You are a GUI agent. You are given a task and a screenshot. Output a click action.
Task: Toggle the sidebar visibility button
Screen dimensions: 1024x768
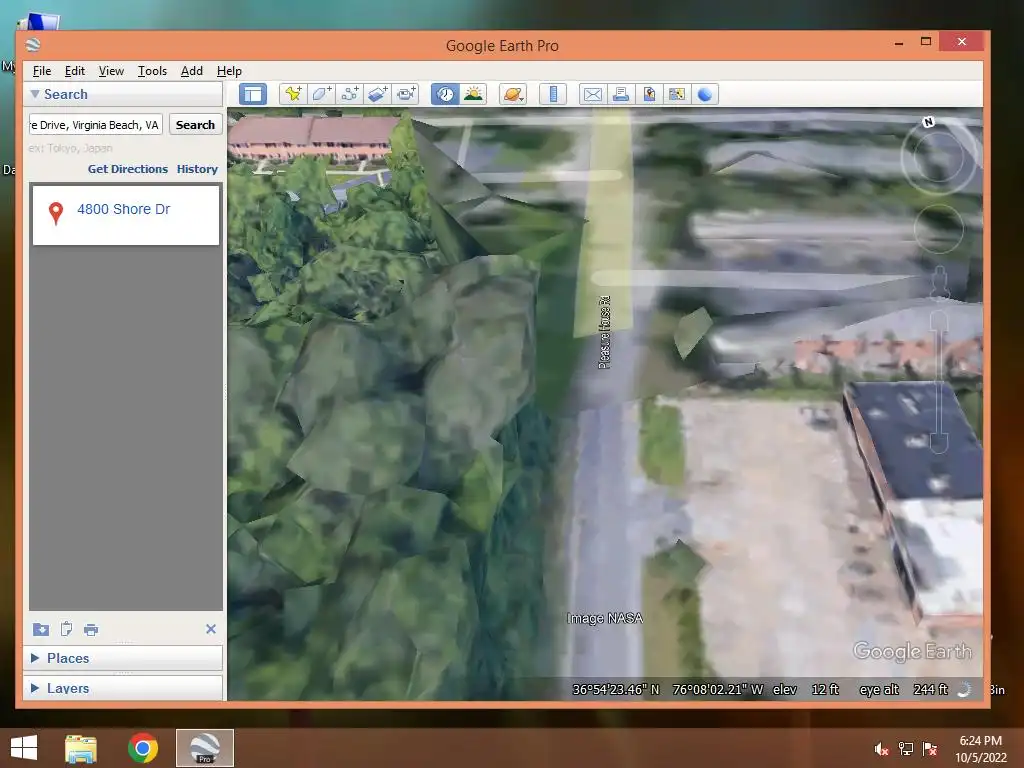253,94
